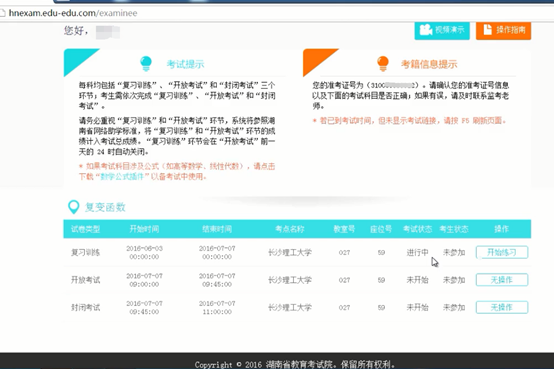
Task: Click the 考点名称 column header
Action: pyautogui.click(x=290, y=229)
